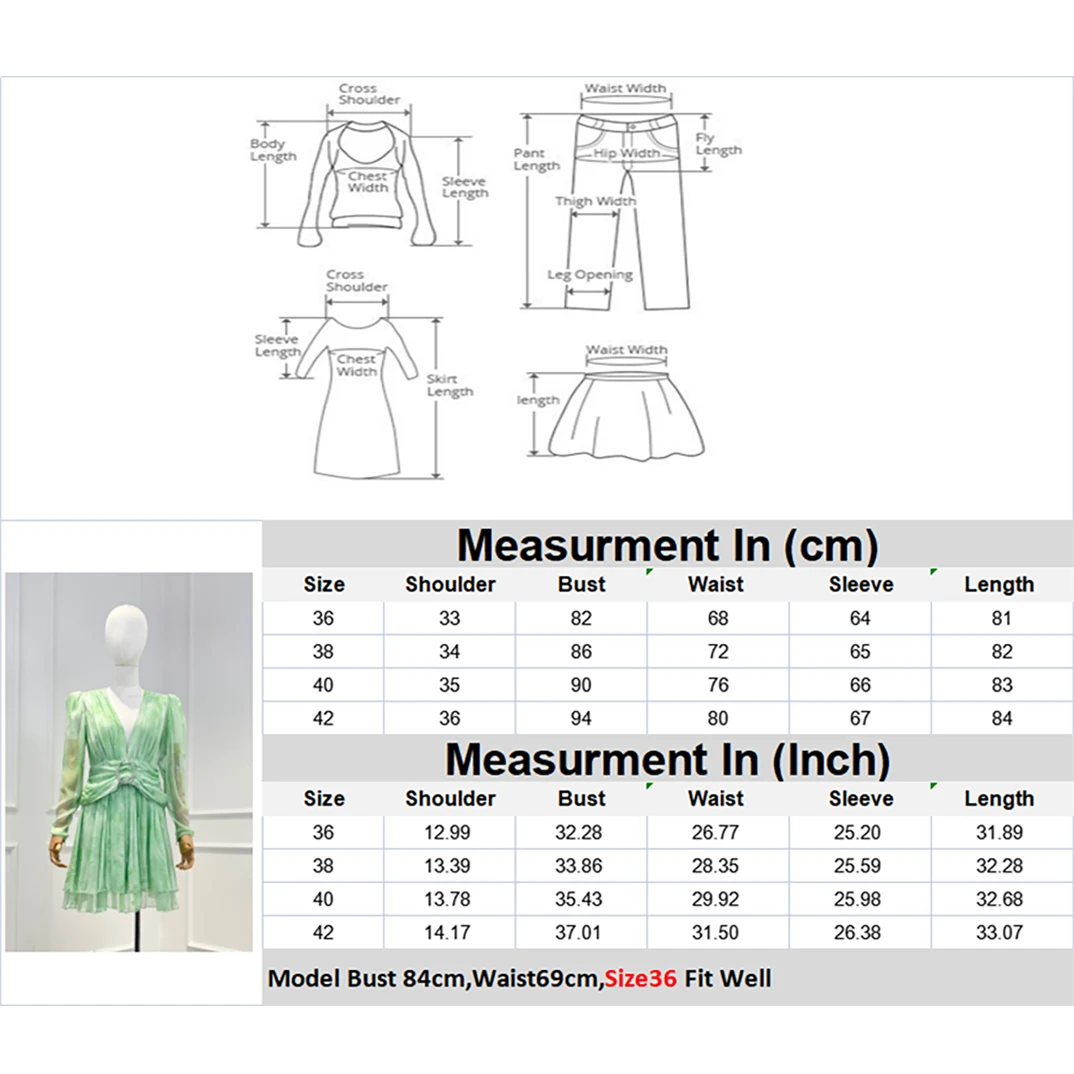Viewport: 1074px width, 1074px height.
Task: Click the 'Waist' header in Inch table
Action: [x=716, y=799]
